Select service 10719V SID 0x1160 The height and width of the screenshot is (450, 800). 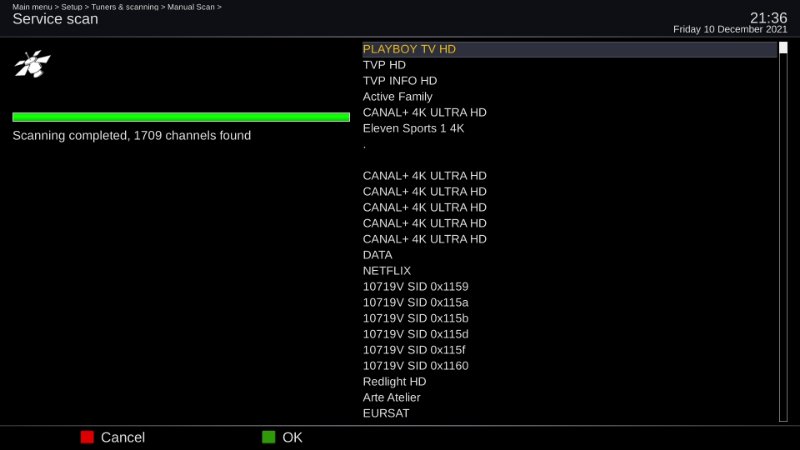(569, 365)
